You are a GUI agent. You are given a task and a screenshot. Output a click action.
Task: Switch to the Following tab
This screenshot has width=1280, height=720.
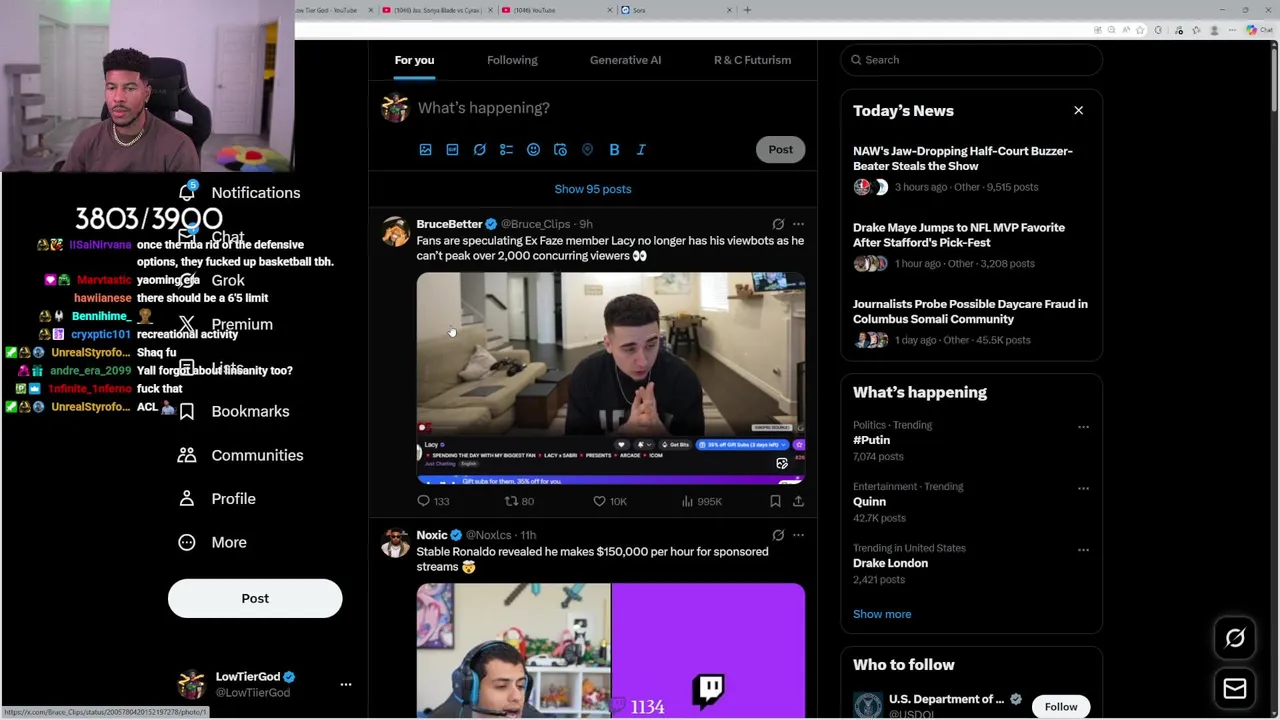(x=512, y=60)
